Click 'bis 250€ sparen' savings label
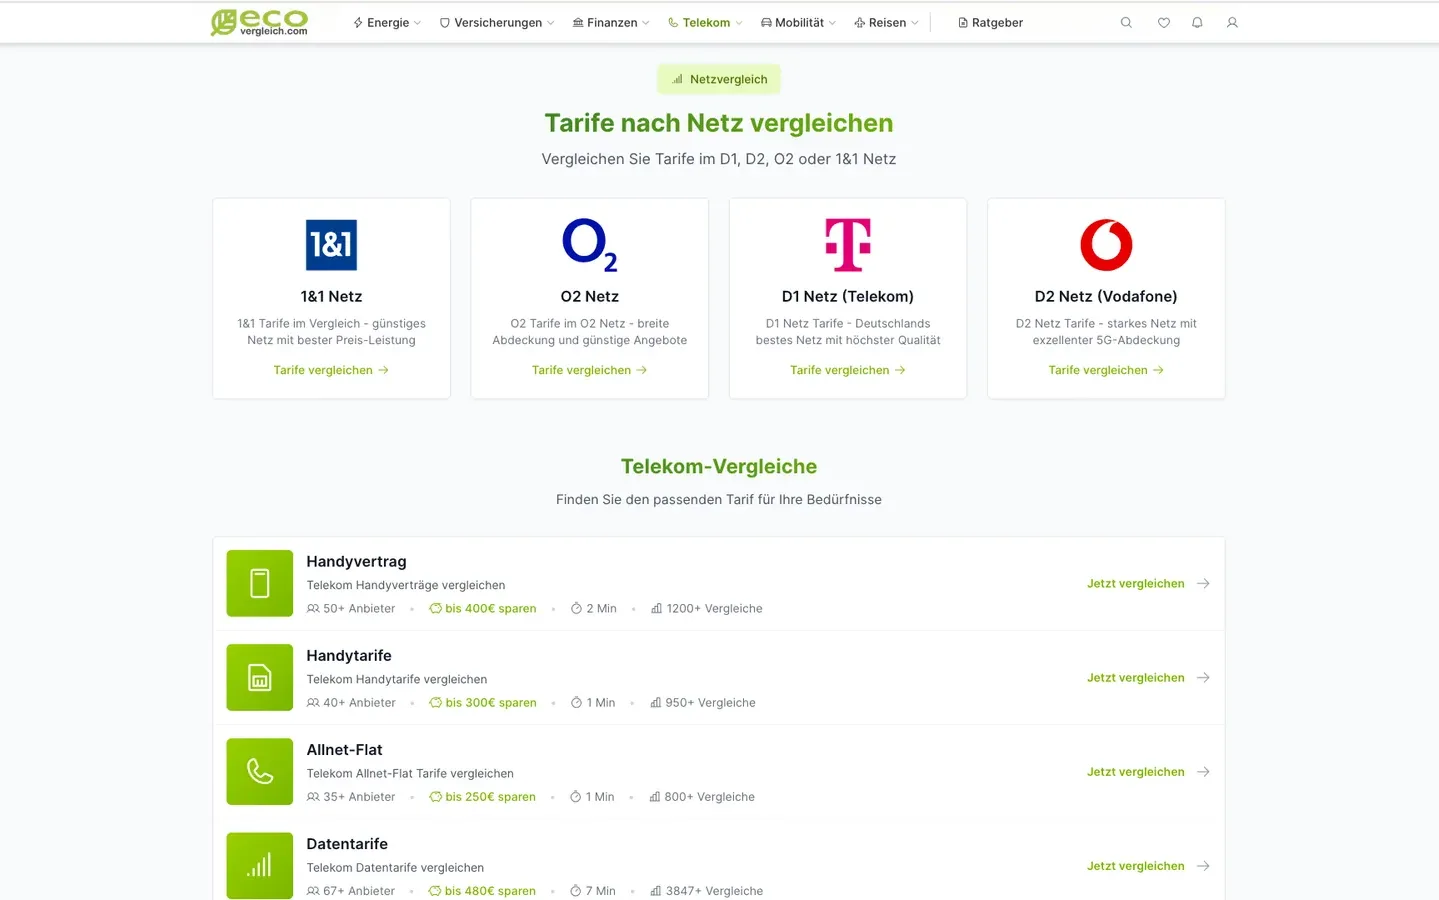1439x900 pixels. click(483, 797)
